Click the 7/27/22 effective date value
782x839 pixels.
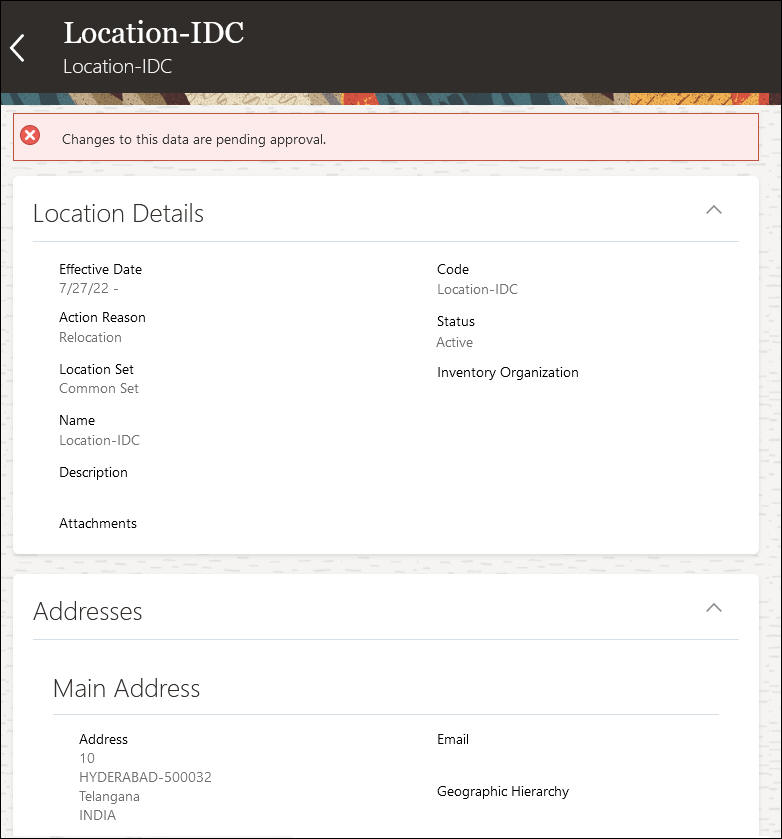coord(89,288)
